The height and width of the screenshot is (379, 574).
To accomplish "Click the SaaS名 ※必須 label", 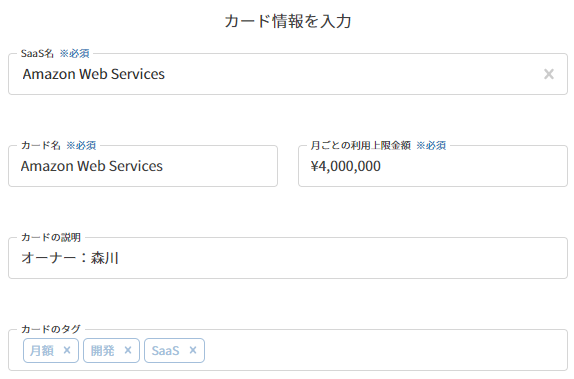I will click(x=55, y=53).
